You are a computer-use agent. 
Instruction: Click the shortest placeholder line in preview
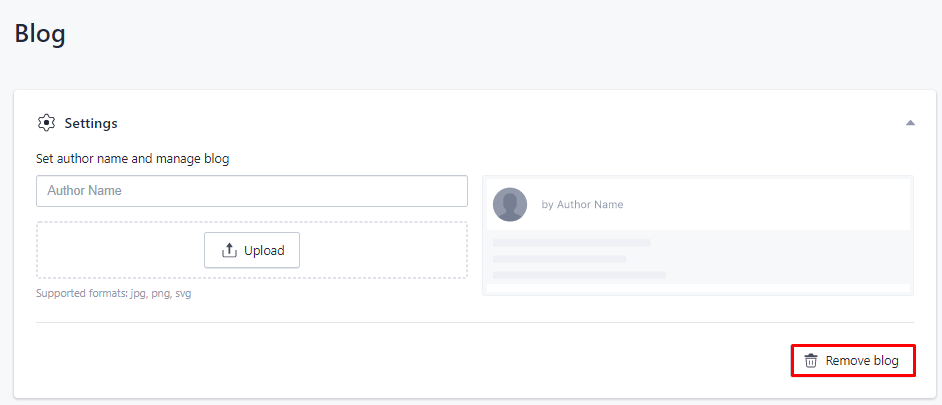pyautogui.click(x=559, y=259)
